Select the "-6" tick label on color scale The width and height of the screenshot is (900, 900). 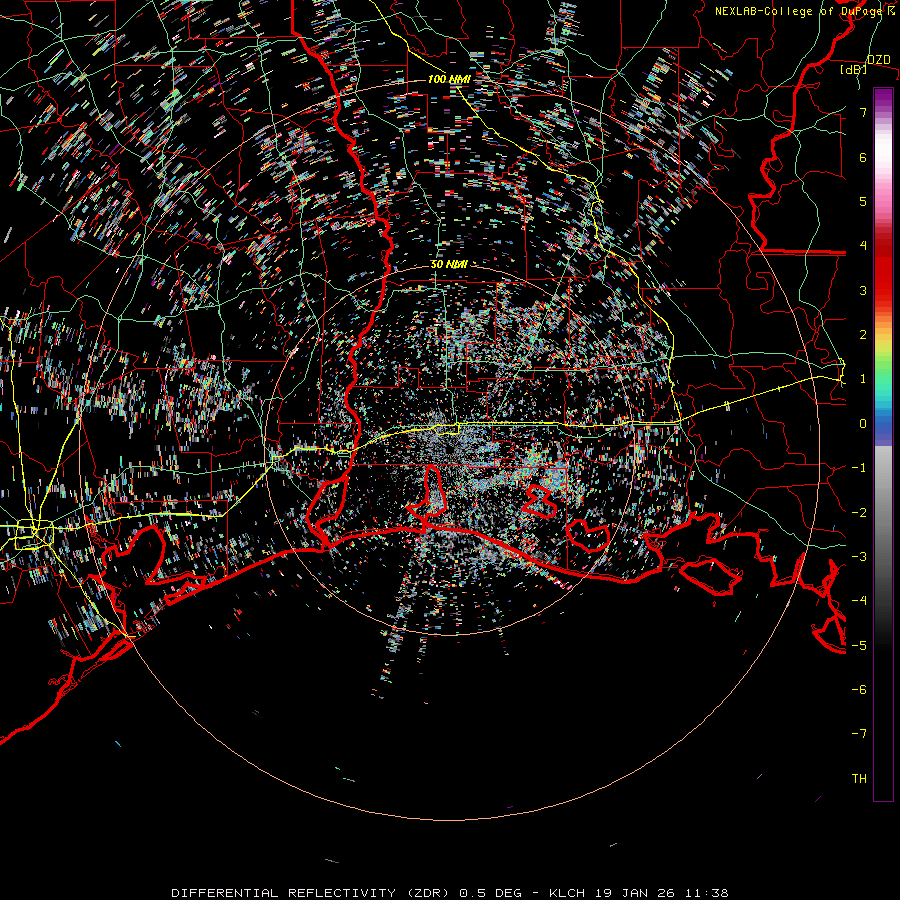click(859, 690)
